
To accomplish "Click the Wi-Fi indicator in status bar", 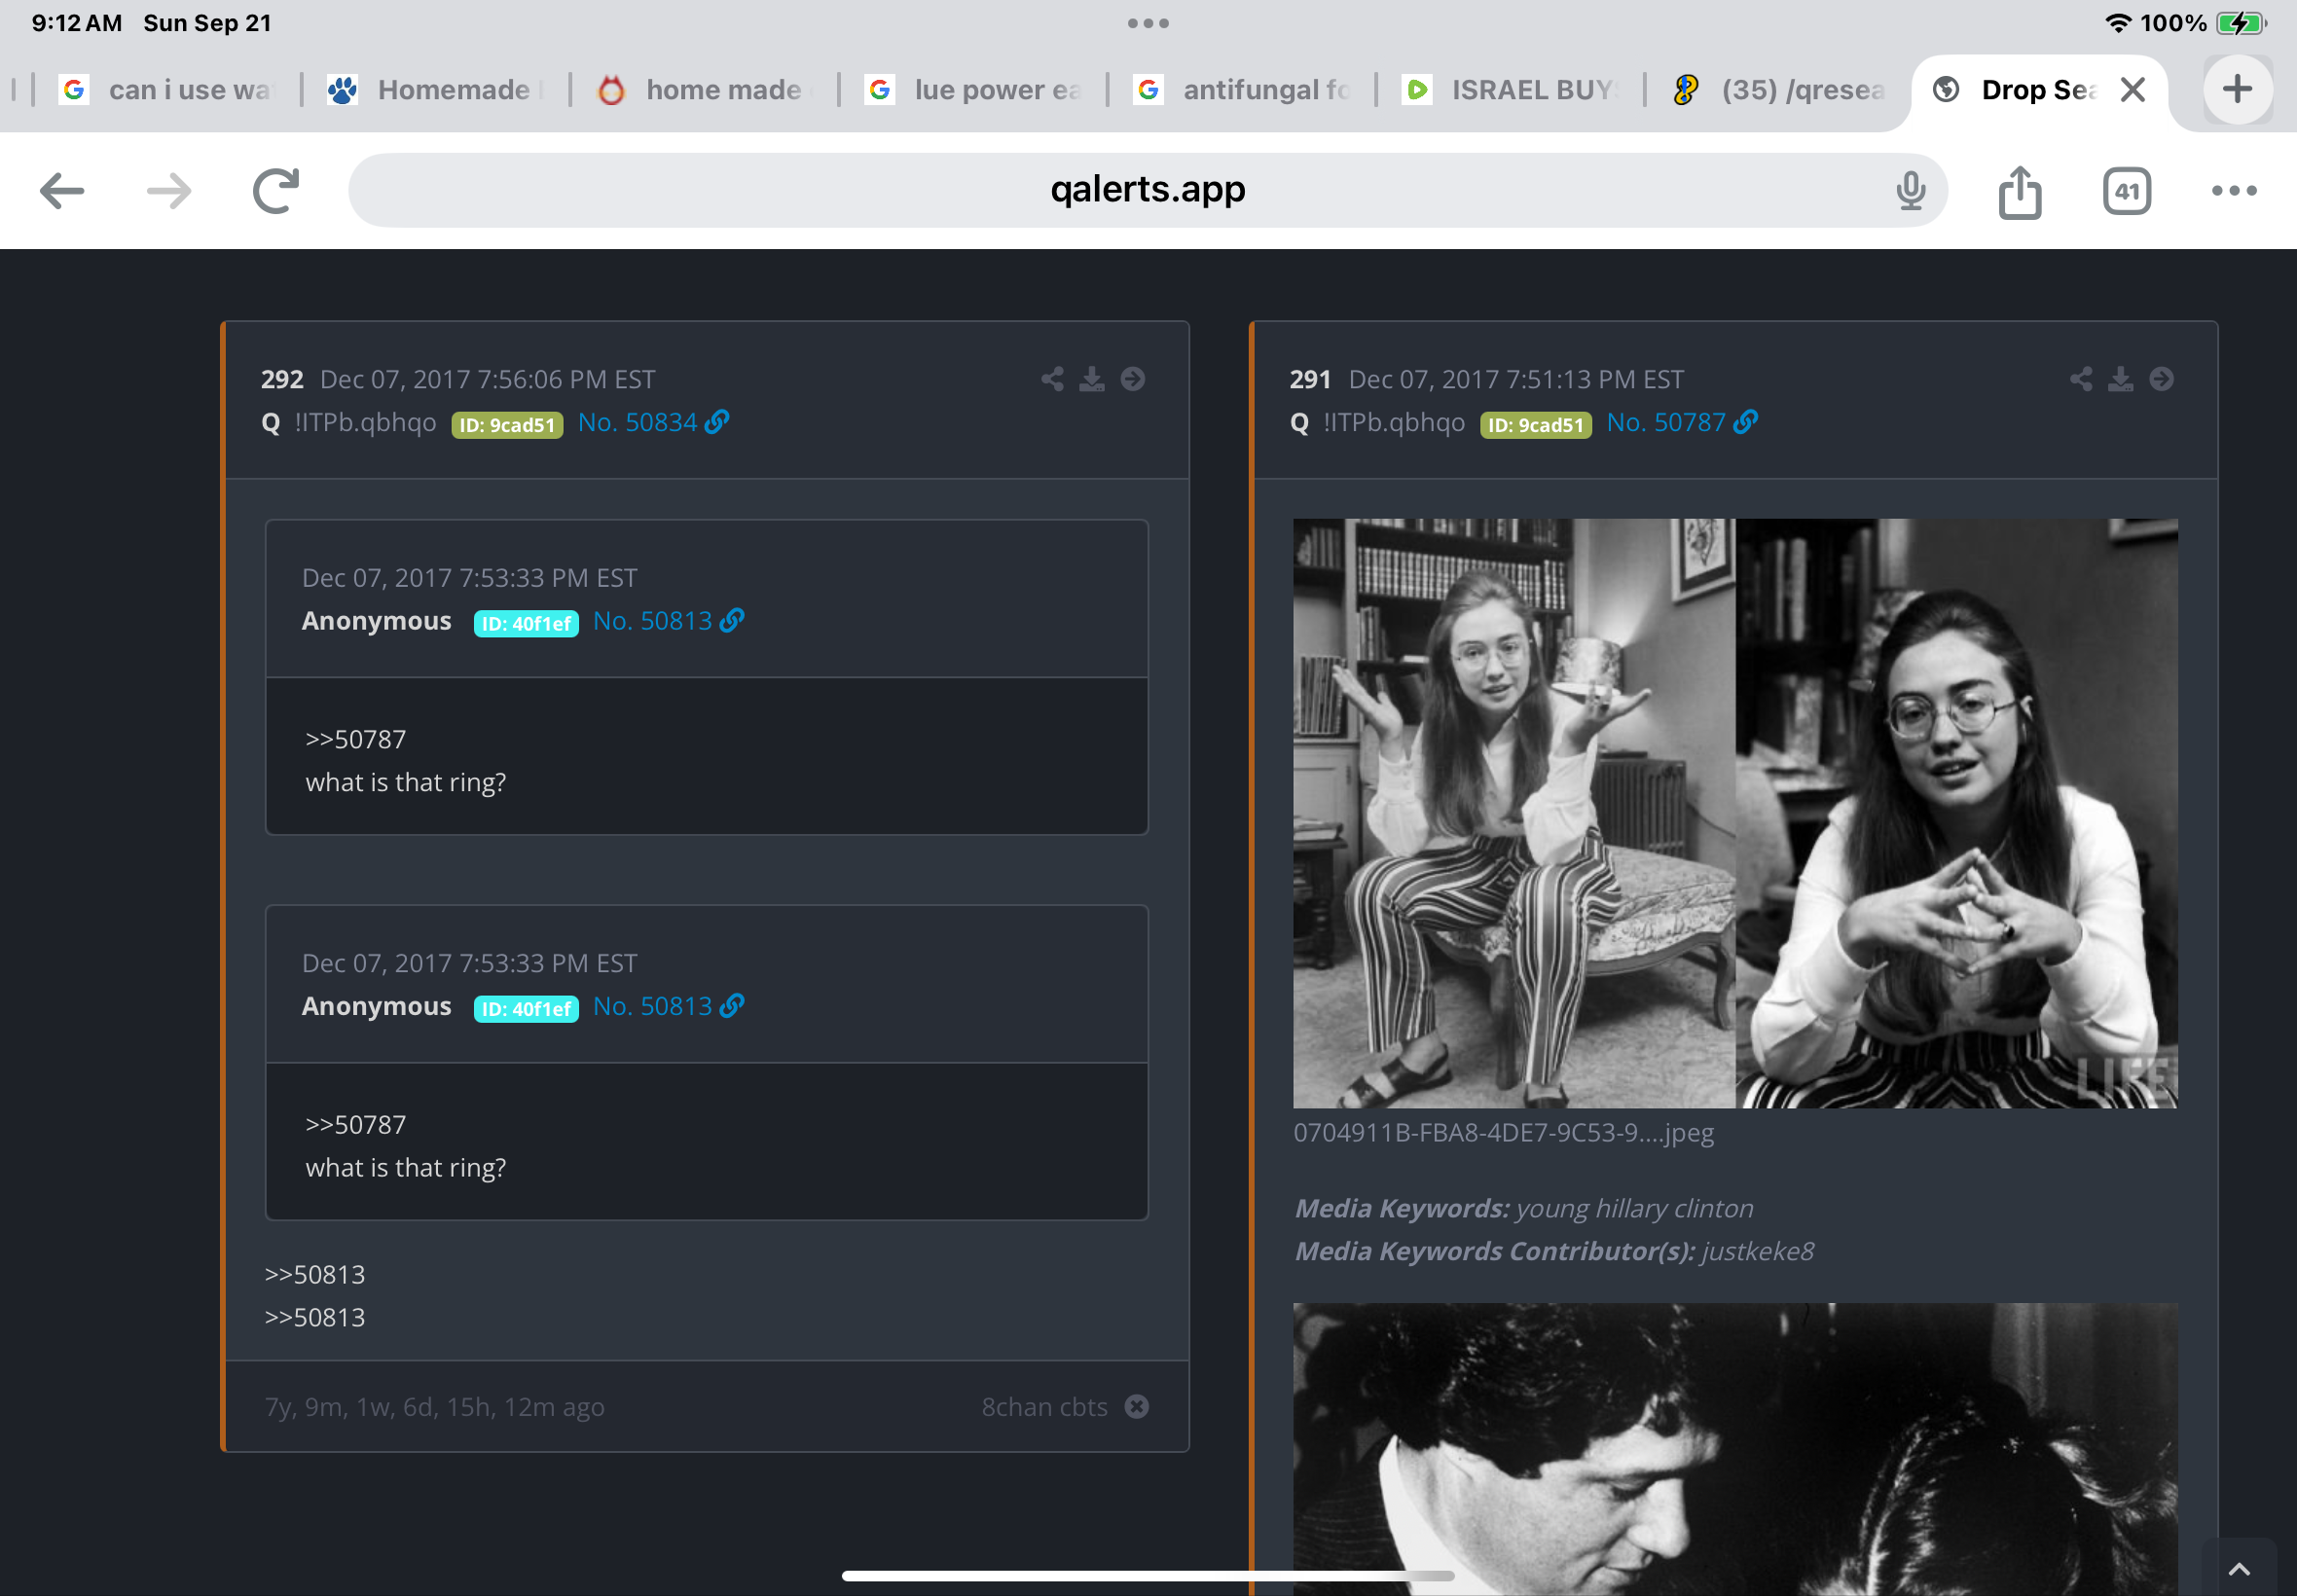I will [x=2117, y=23].
